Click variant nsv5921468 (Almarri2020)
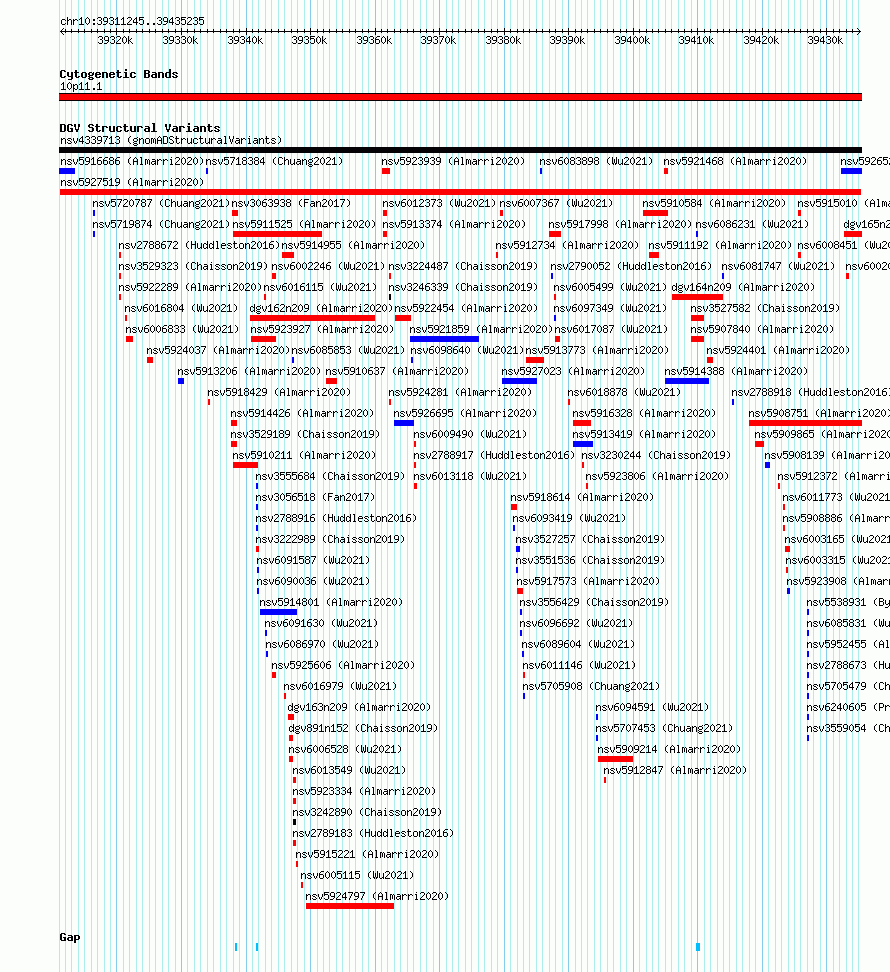 (735, 161)
